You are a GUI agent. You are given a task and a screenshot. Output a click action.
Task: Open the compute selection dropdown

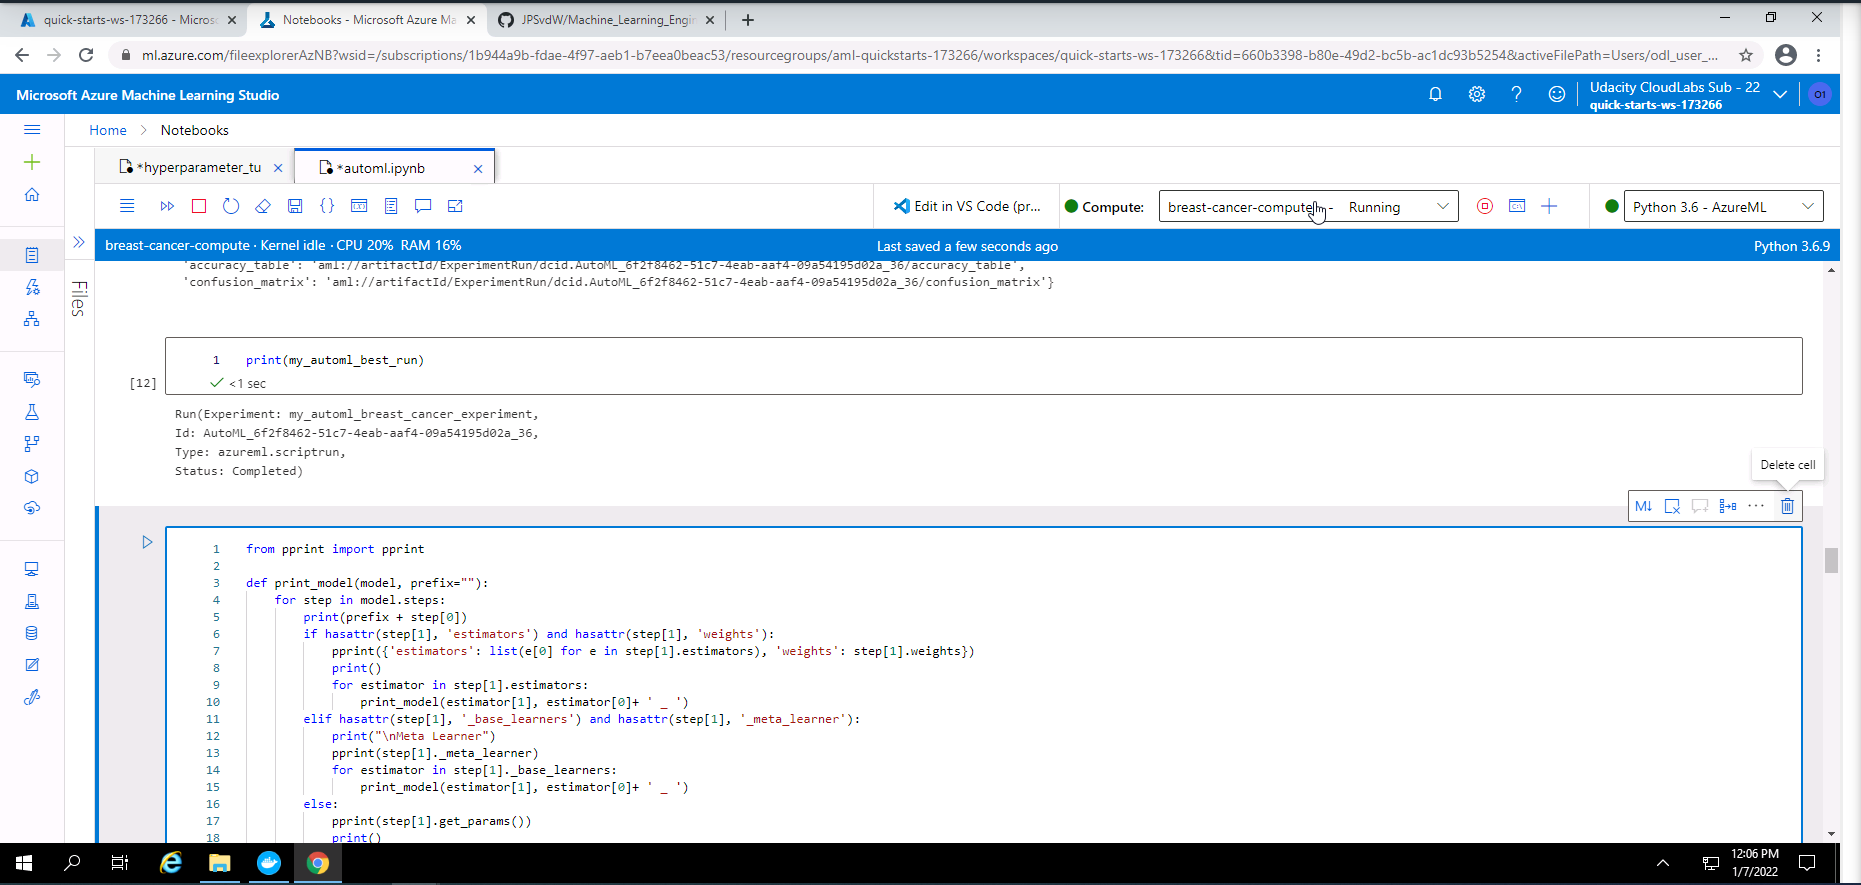[x=1308, y=207]
